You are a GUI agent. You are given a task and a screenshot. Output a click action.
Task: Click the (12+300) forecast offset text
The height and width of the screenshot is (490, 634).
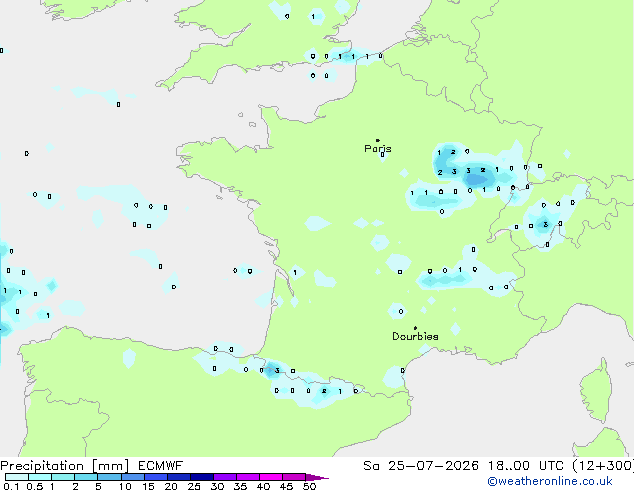point(603,466)
